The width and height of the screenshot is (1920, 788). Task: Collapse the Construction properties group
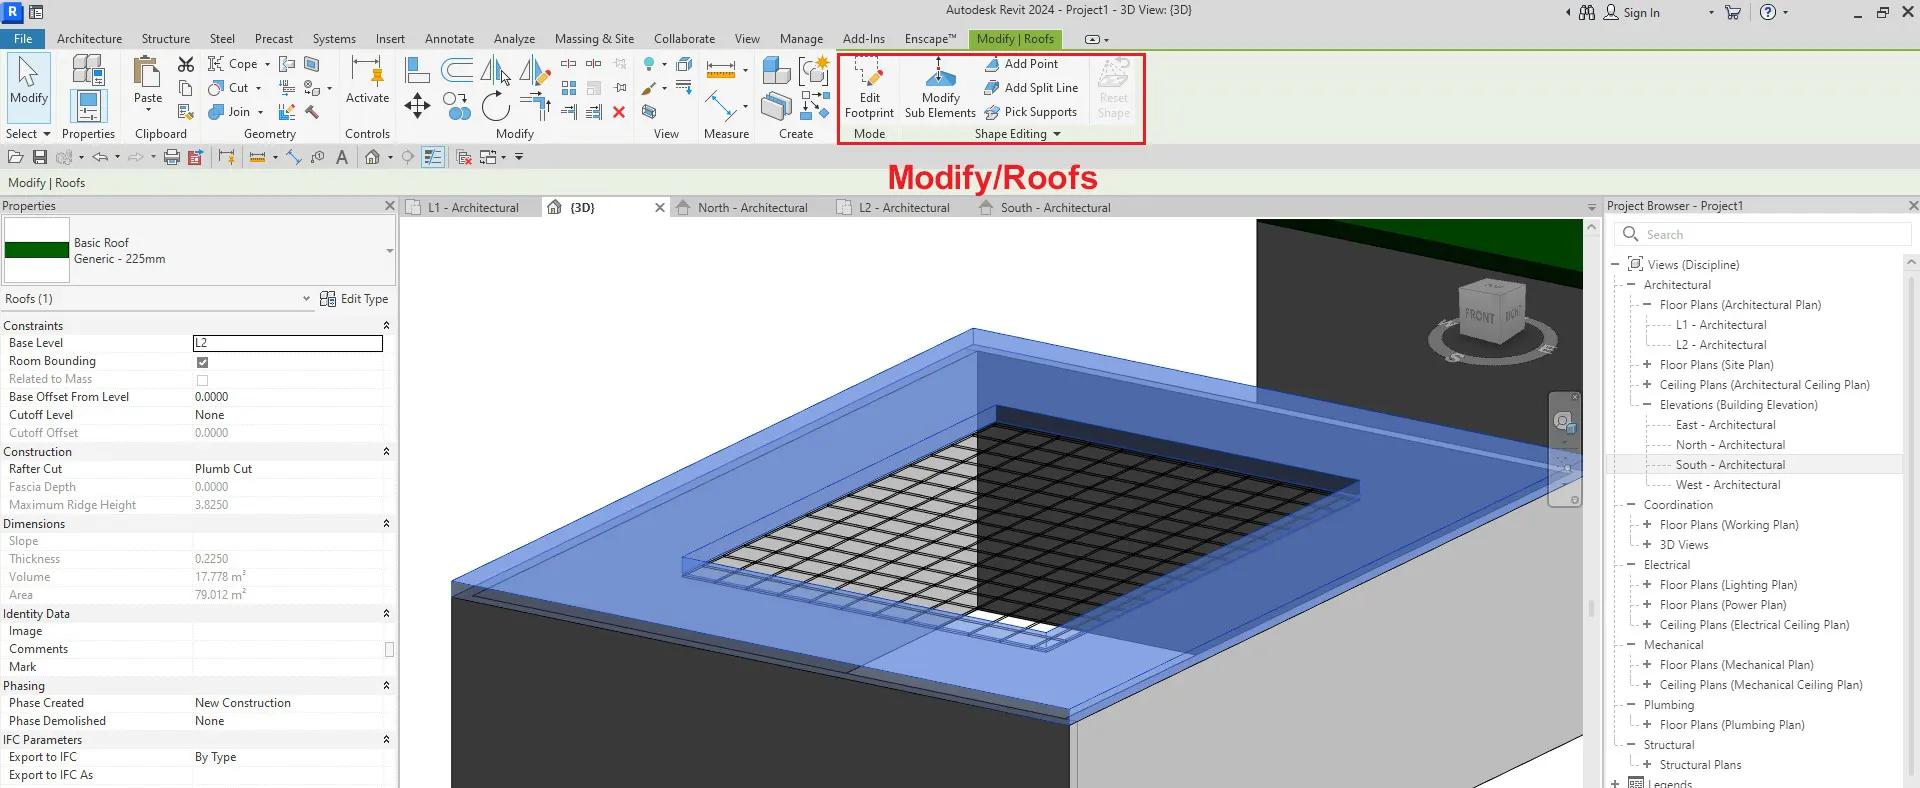click(x=386, y=452)
